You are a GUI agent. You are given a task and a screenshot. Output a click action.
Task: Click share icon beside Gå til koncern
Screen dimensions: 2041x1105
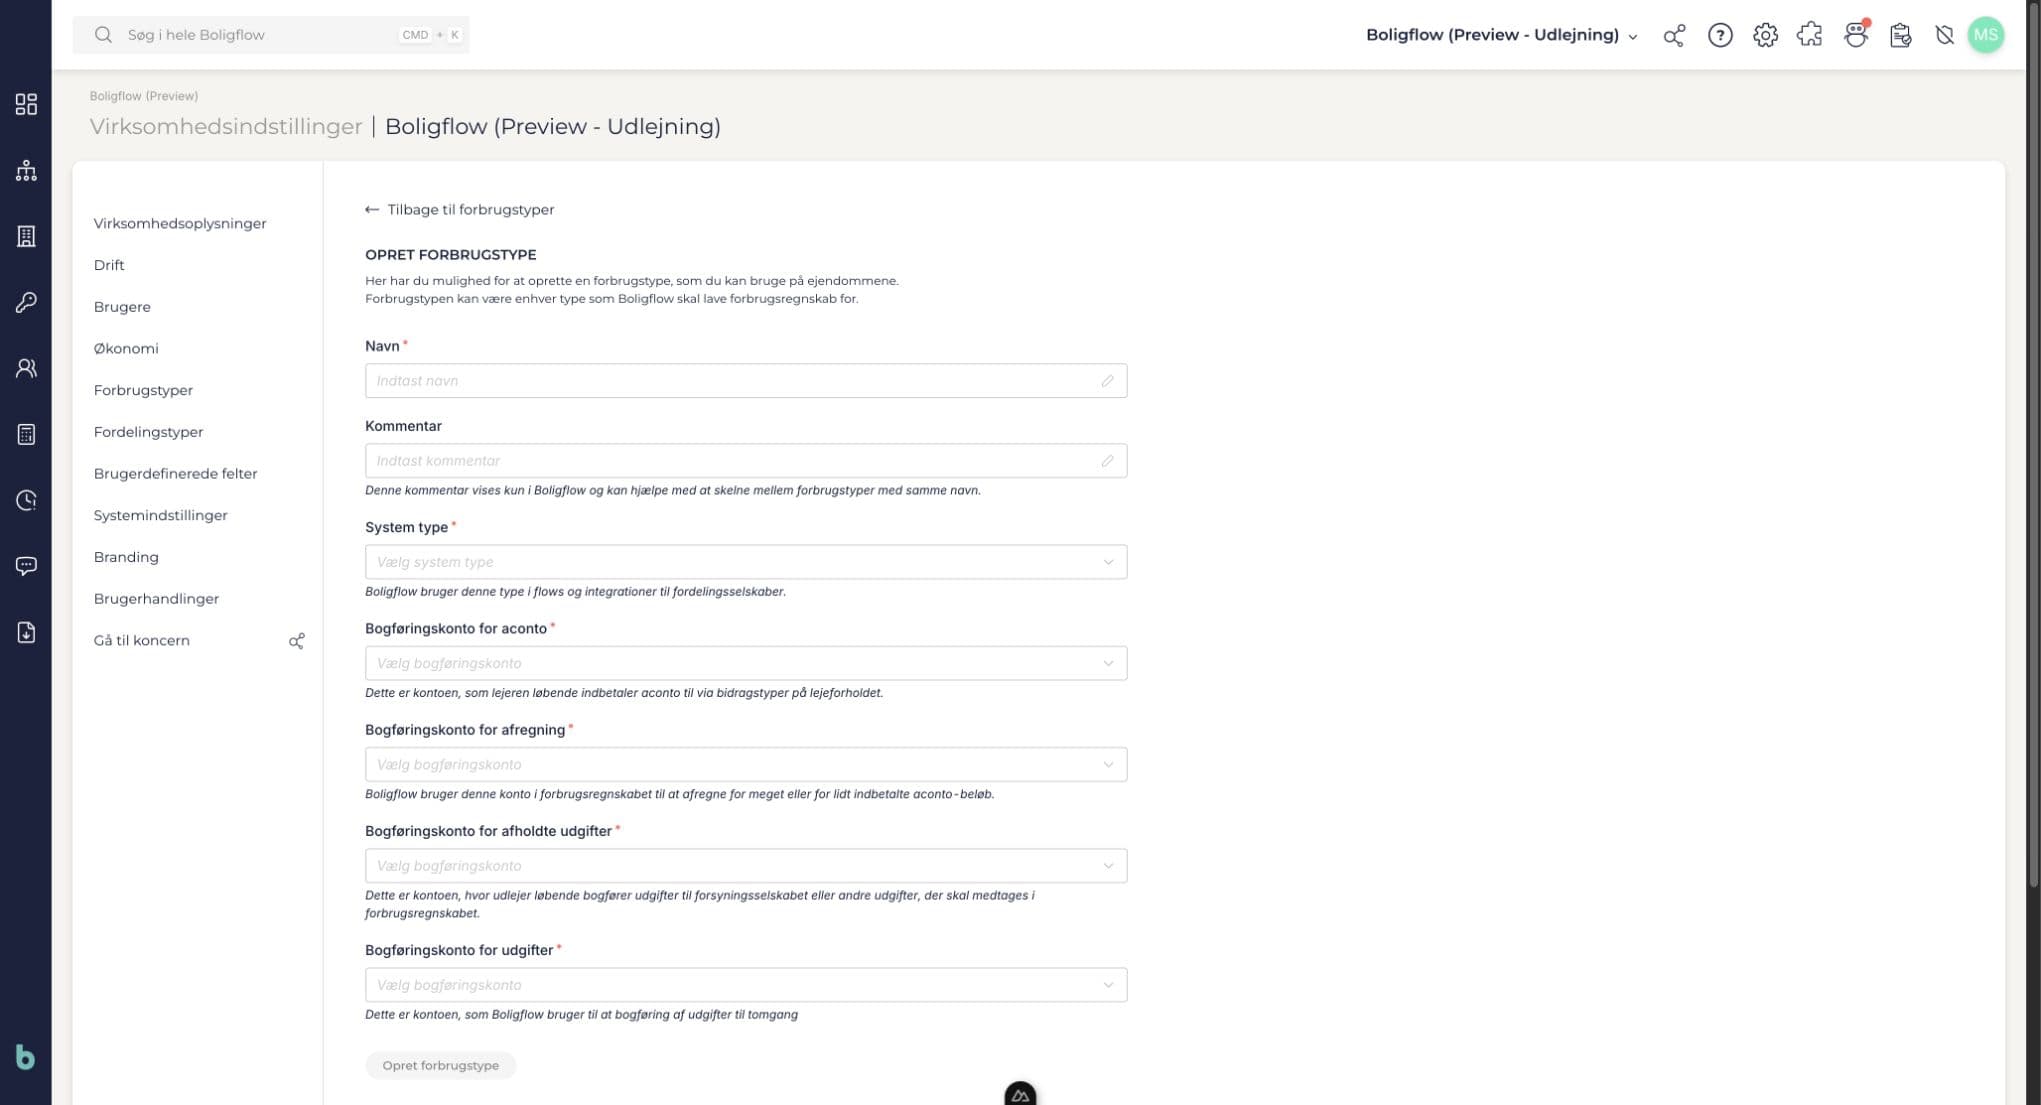click(296, 641)
